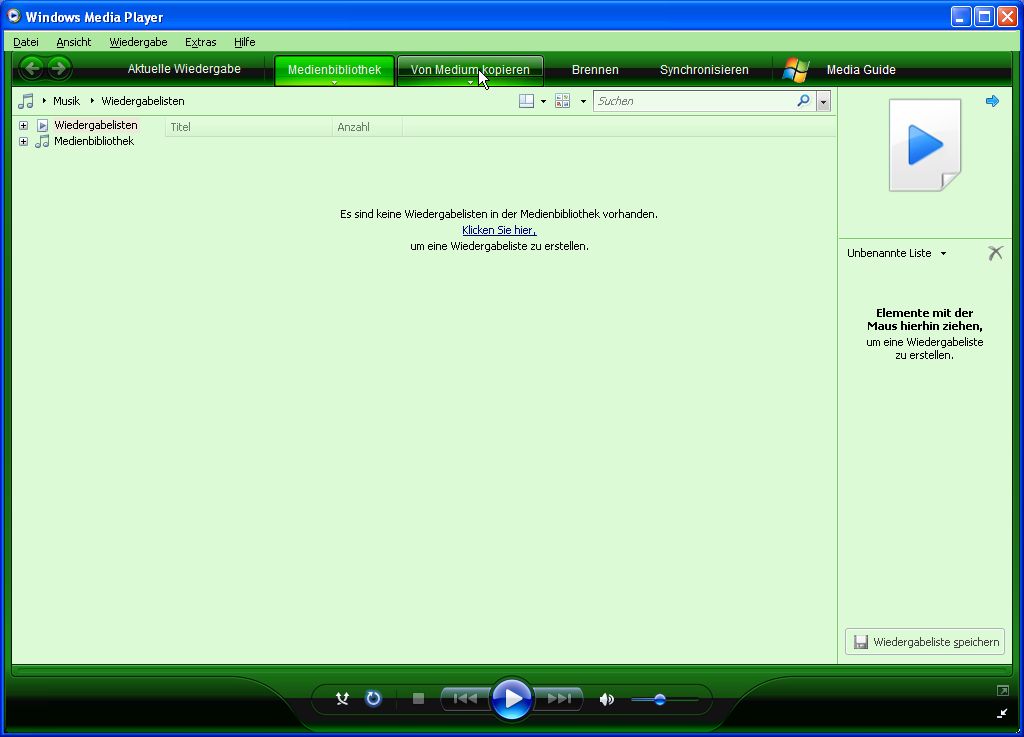Image resolution: width=1024 pixels, height=737 pixels.
Task: Click the music note category icon
Action: click(x=25, y=101)
